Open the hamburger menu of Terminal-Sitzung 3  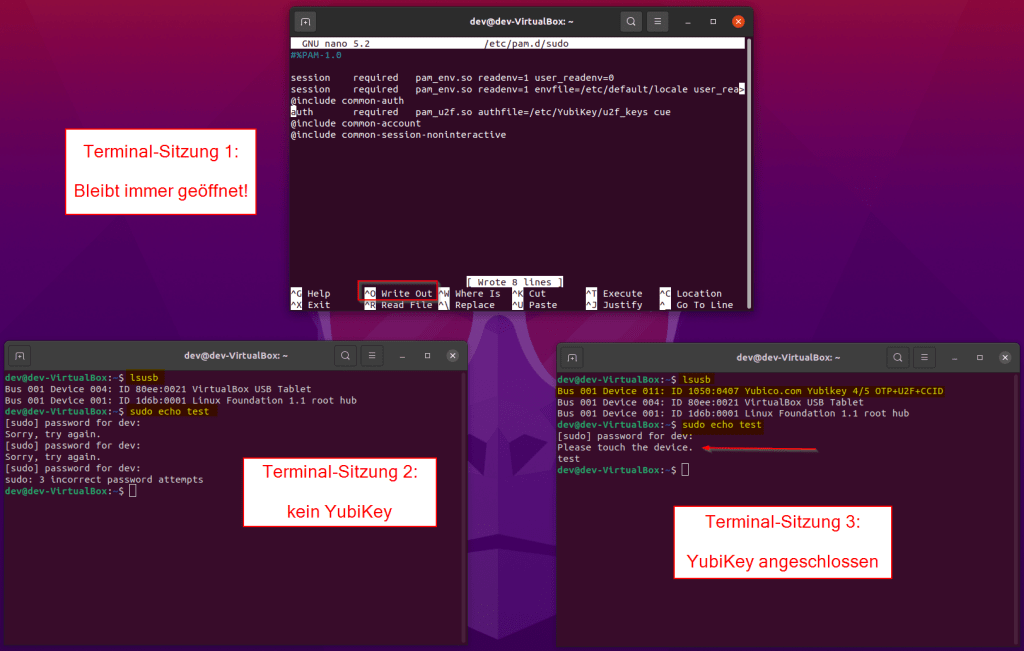tap(923, 357)
